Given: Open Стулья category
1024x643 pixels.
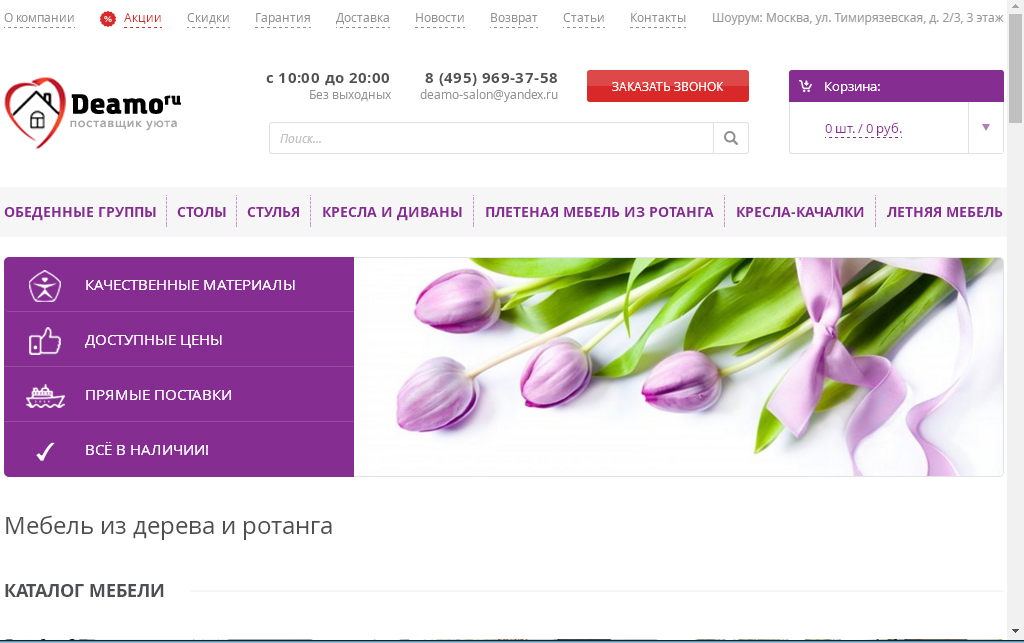Looking at the screenshot, I should [273, 212].
